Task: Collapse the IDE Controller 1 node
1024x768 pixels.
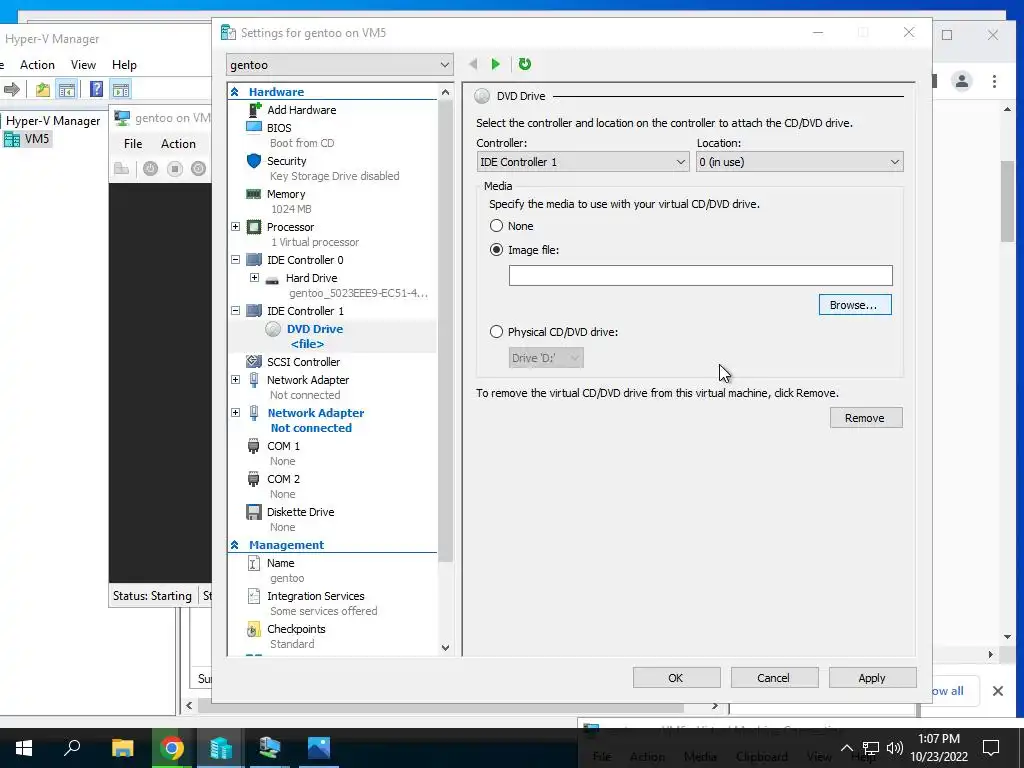Action: 236,310
